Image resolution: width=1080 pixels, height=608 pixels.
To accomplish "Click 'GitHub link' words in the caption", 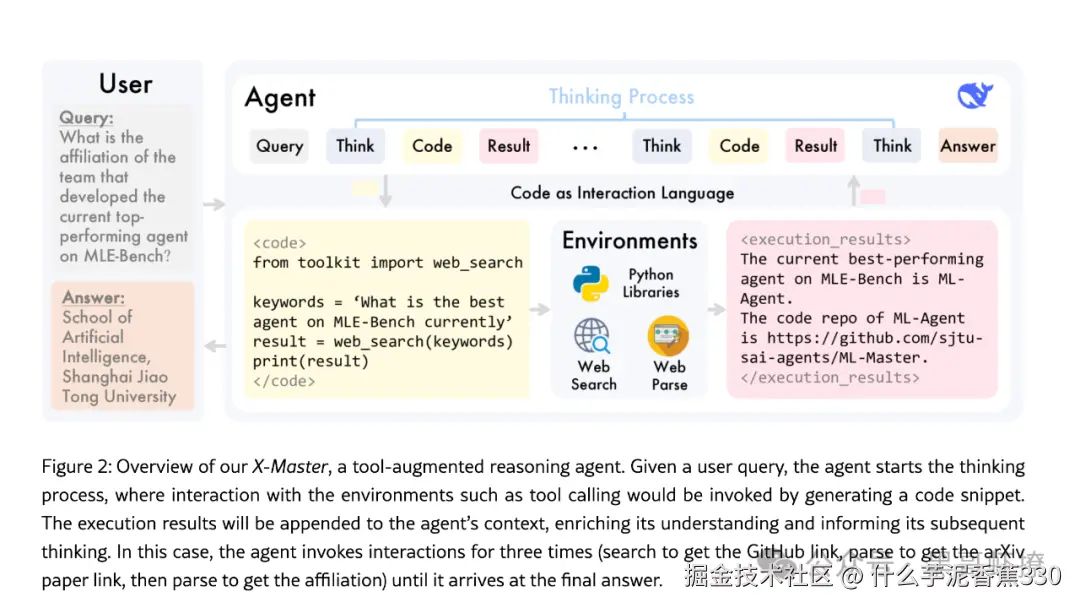I will [x=793, y=552].
